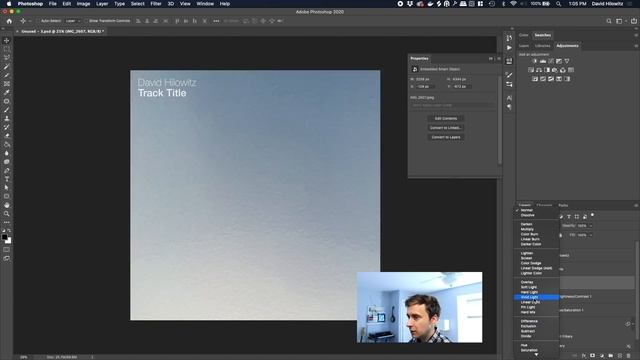This screenshot has width=640, height=360.
Task: Select the Clone Stamp tool
Action: point(7,118)
